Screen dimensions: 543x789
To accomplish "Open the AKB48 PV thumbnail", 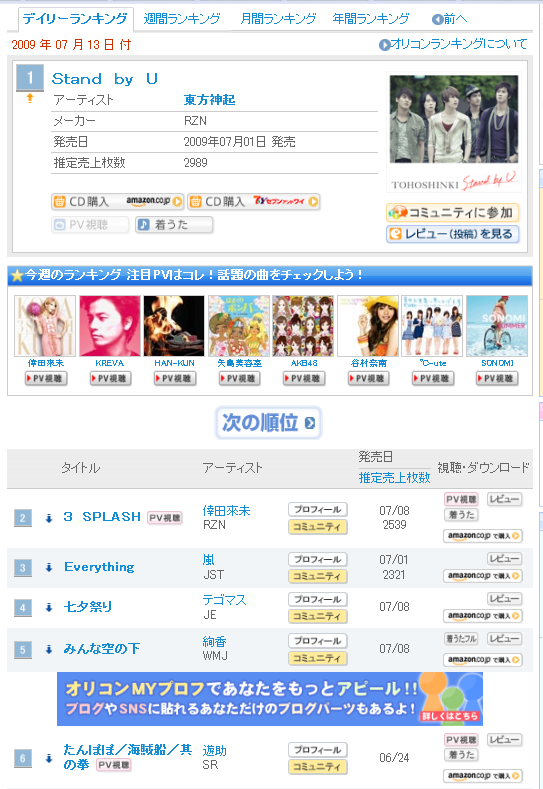I will [x=303, y=326].
